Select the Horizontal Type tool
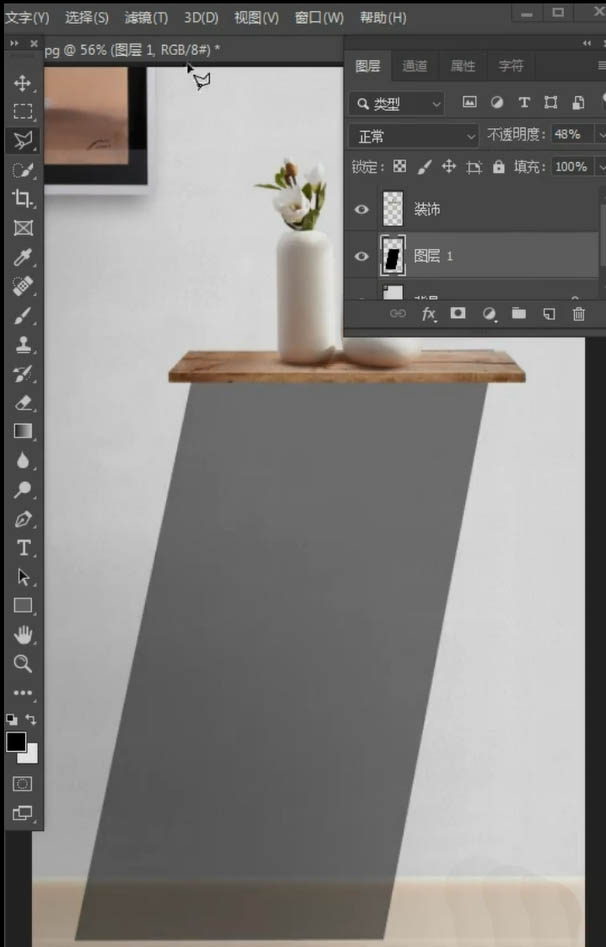The image size is (606, 947). coord(22,548)
